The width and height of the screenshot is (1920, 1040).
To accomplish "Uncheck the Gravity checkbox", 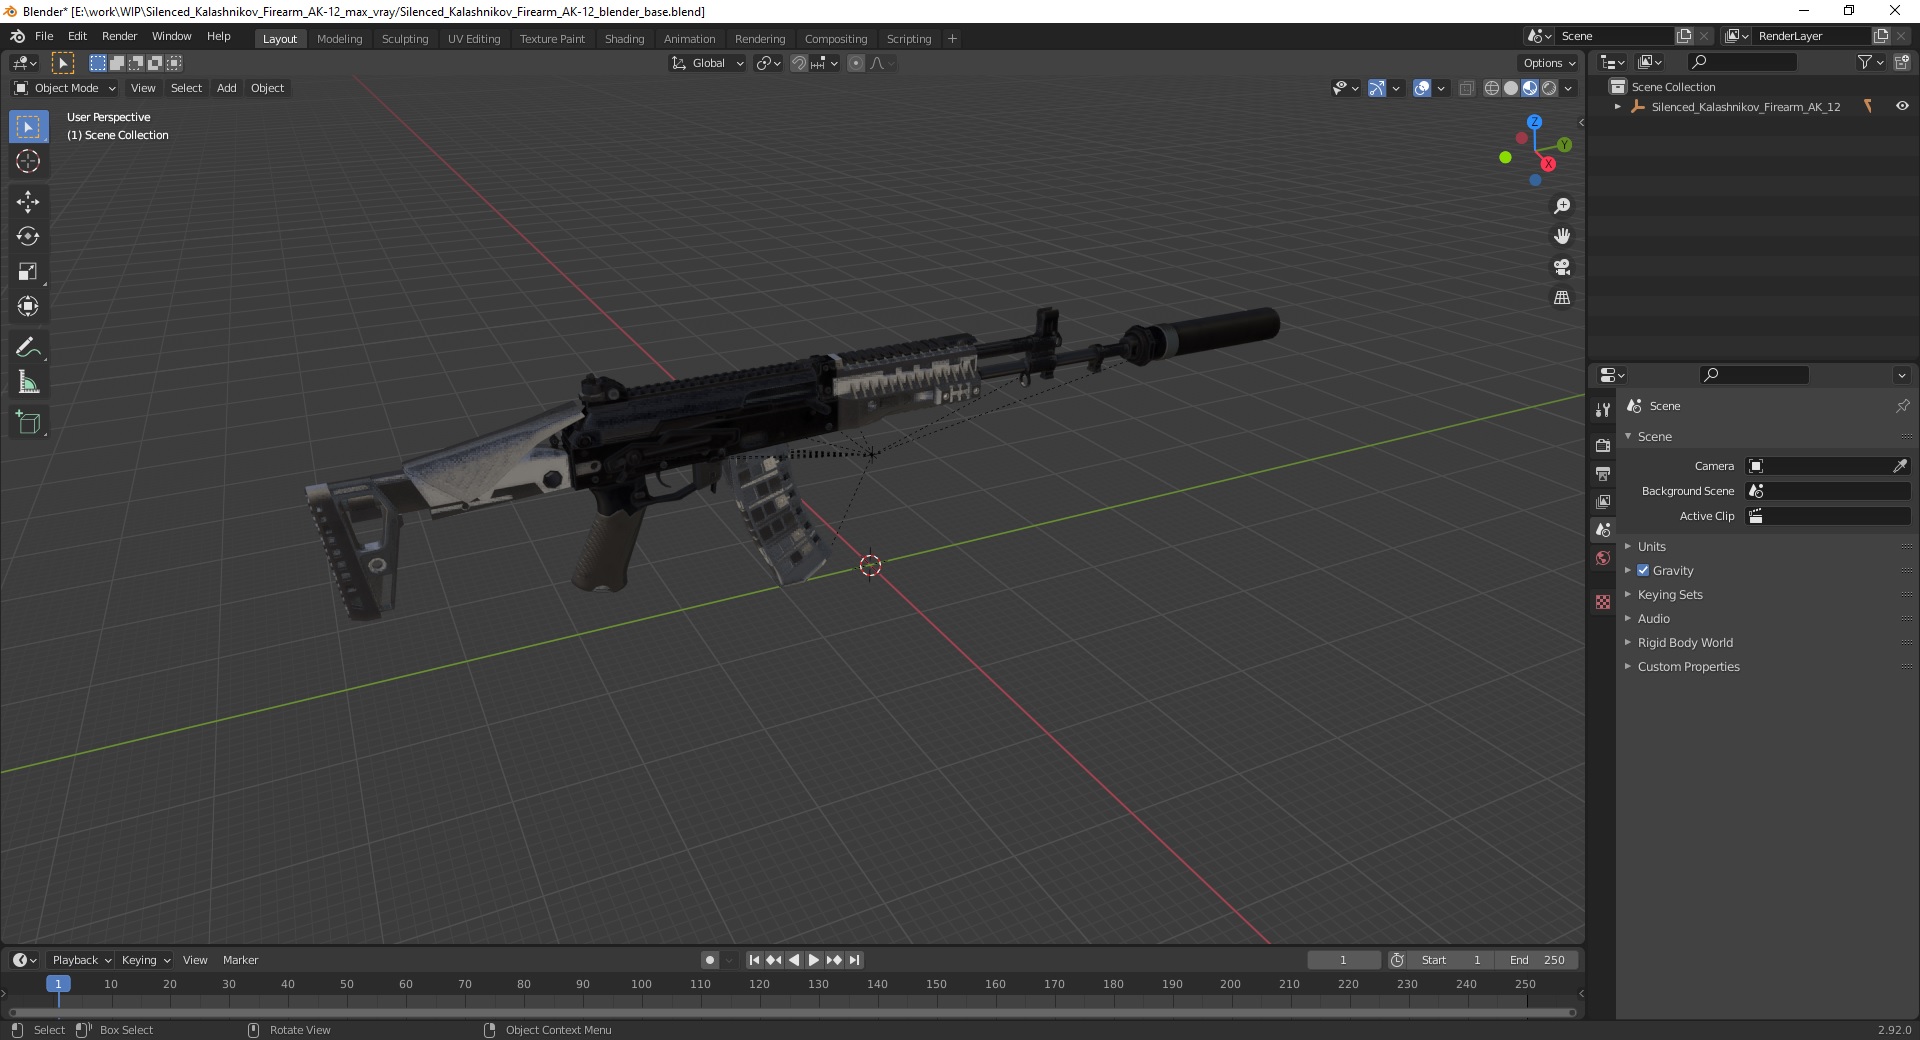I will pos(1643,570).
